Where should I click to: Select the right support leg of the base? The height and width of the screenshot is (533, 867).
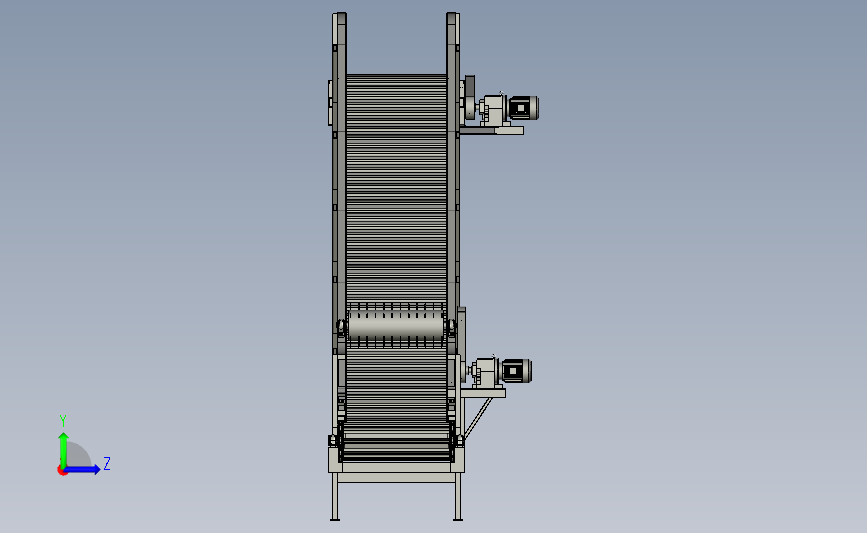pyautogui.click(x=458, y=497)
